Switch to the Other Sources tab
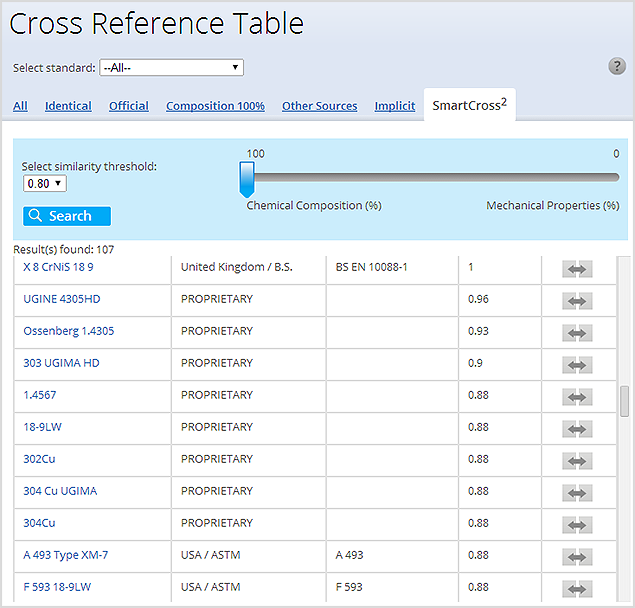Screen dimensions: 635x608 point(320,106)
